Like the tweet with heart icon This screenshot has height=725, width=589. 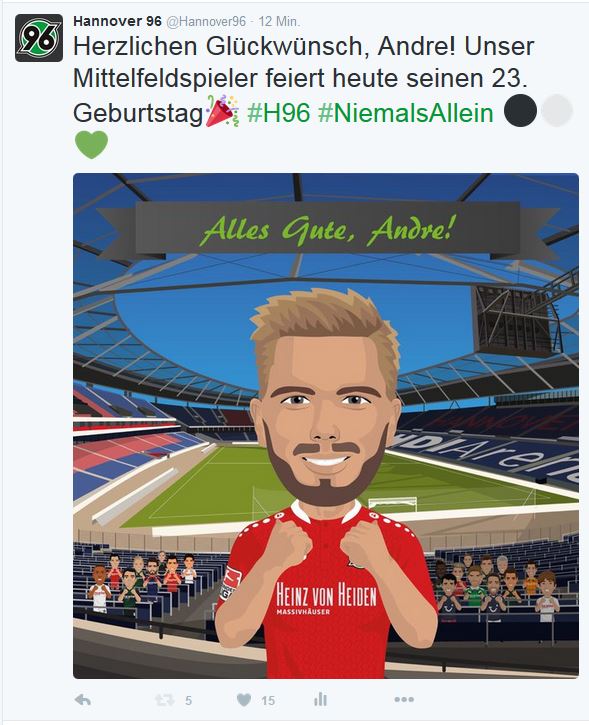point(244,700)
